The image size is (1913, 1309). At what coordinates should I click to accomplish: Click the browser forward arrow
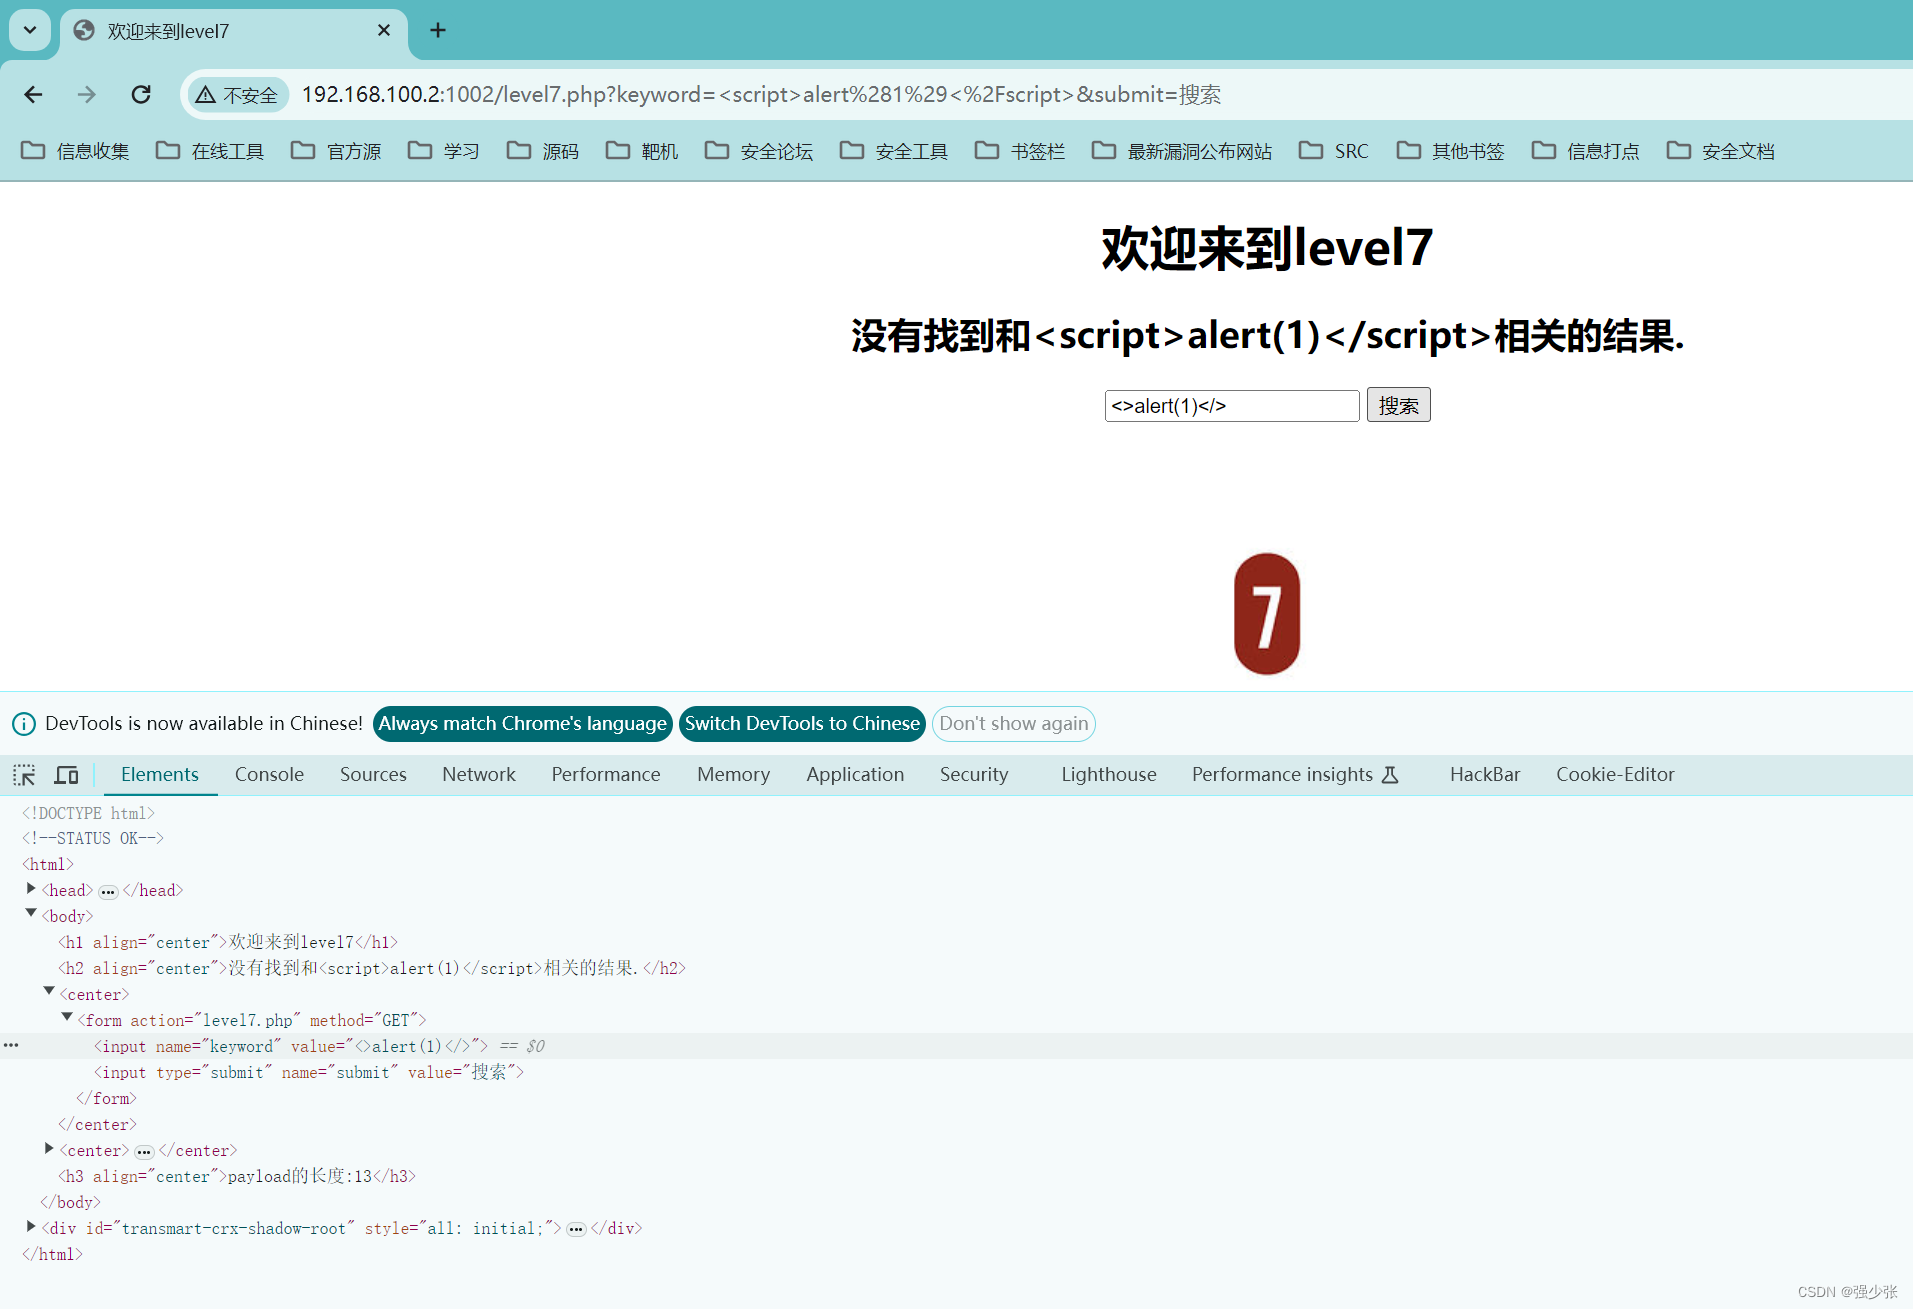tap(87, 94)
